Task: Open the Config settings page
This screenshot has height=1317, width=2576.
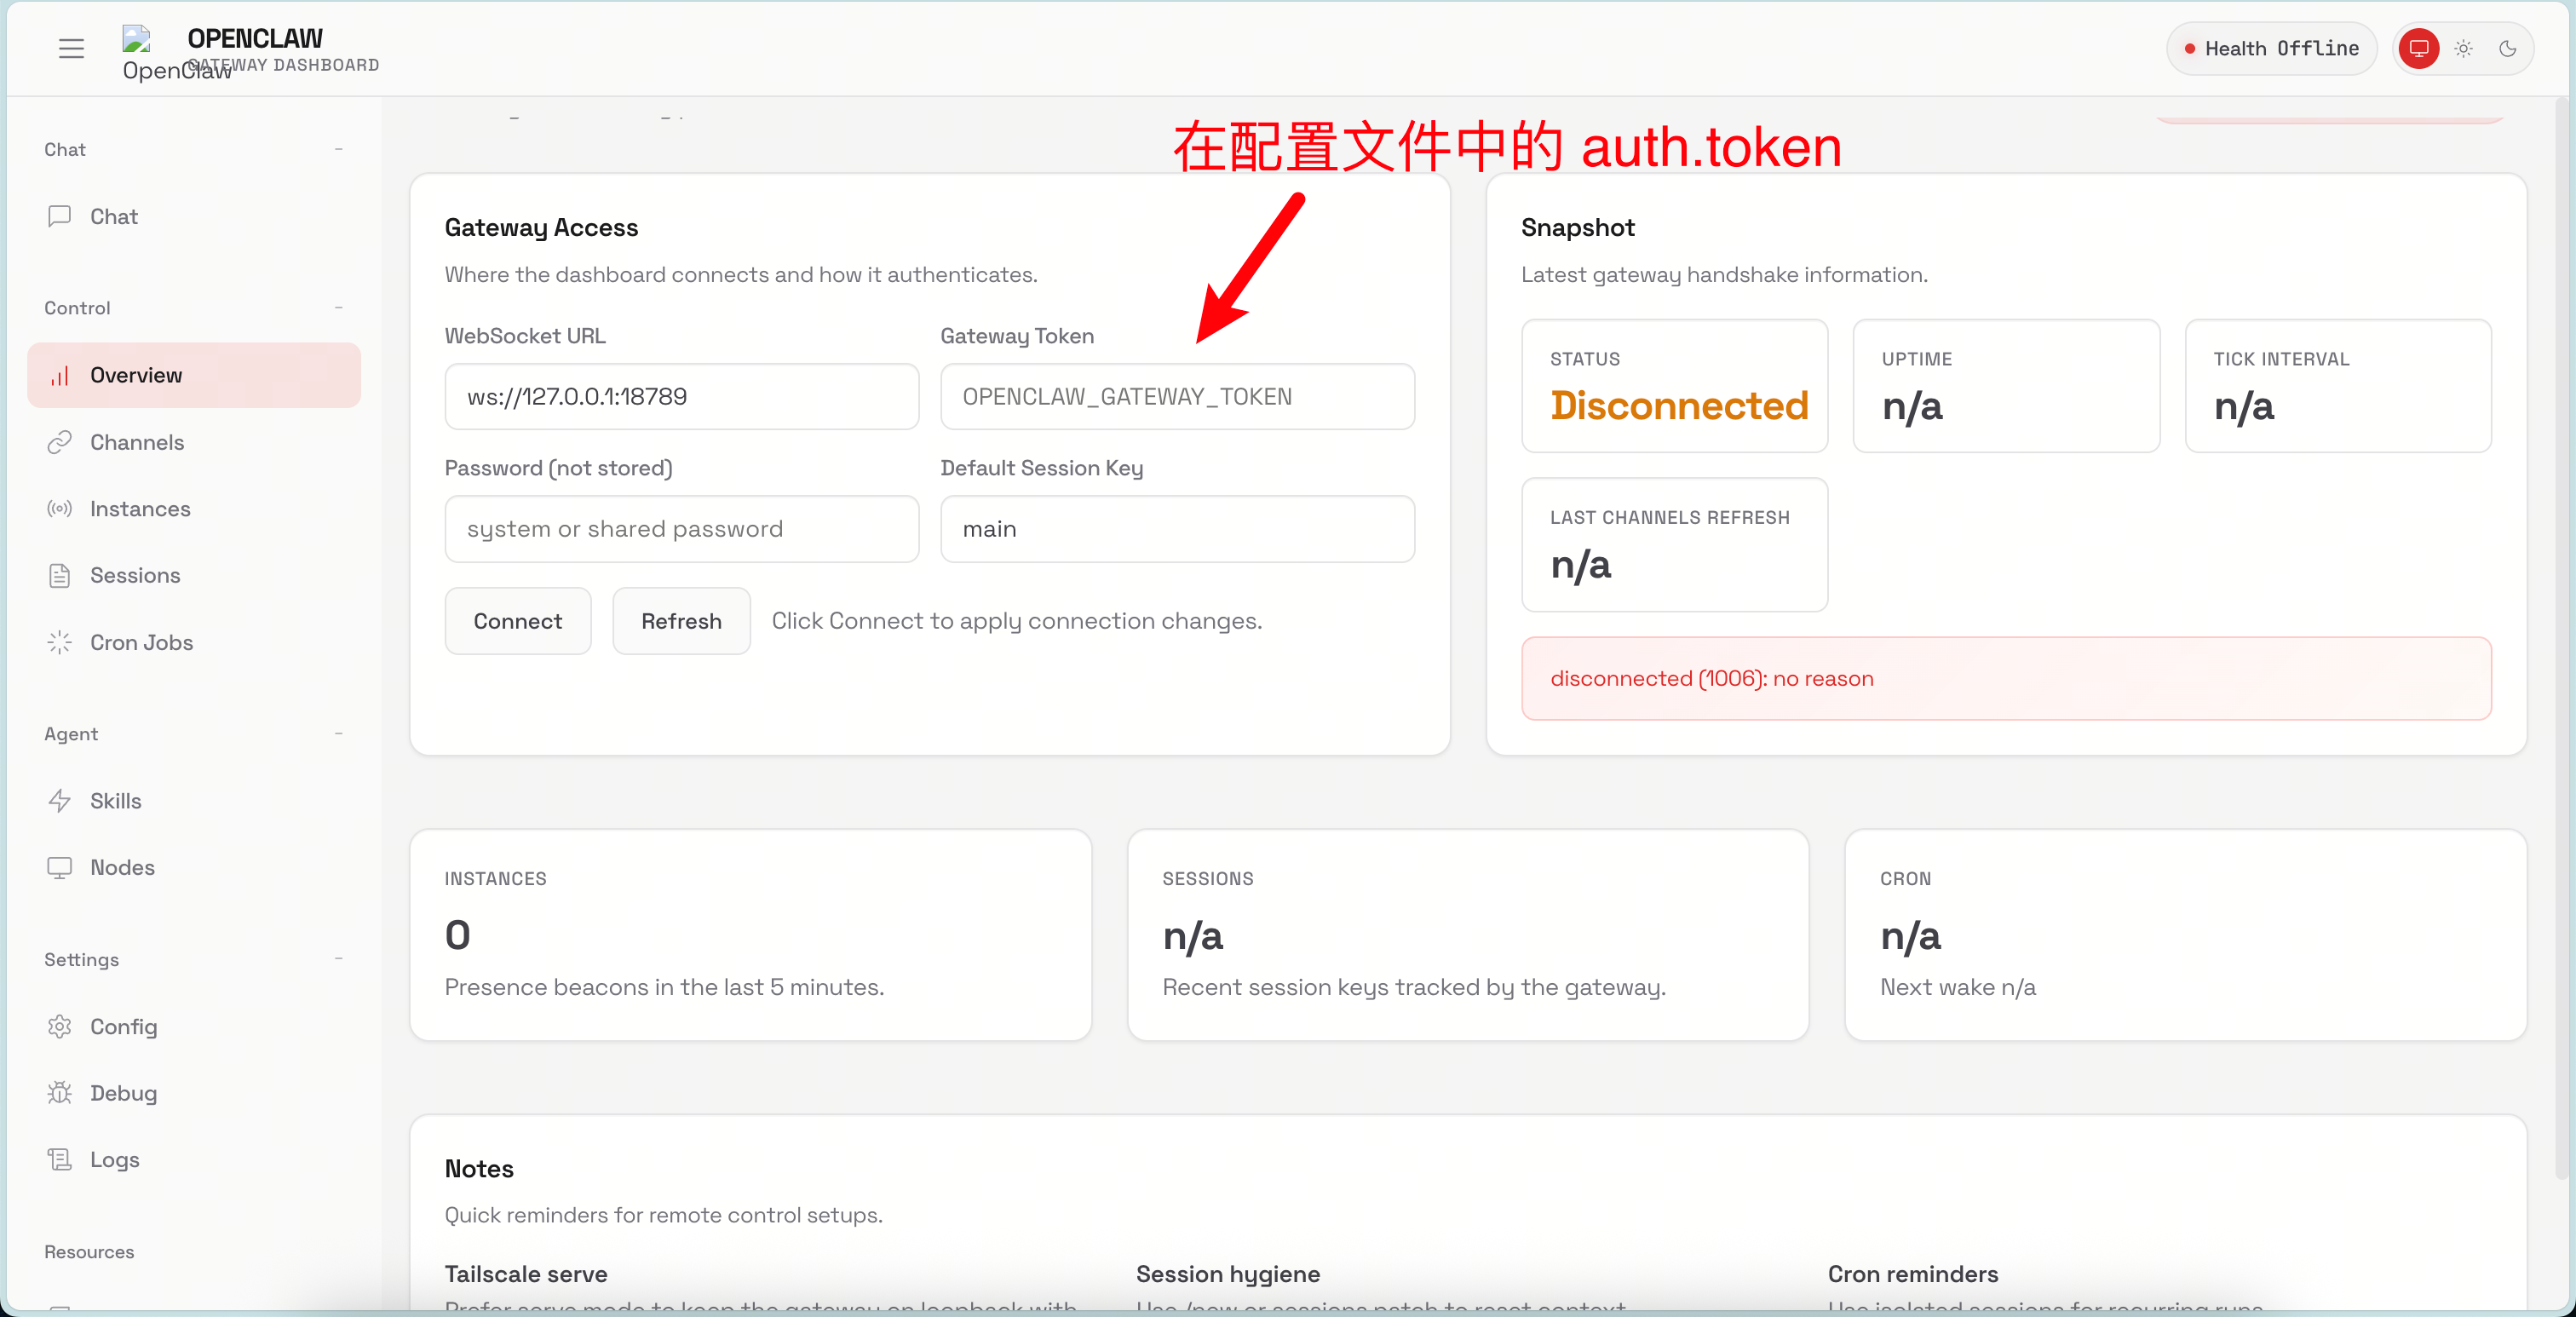Action: click(123, 1027)
